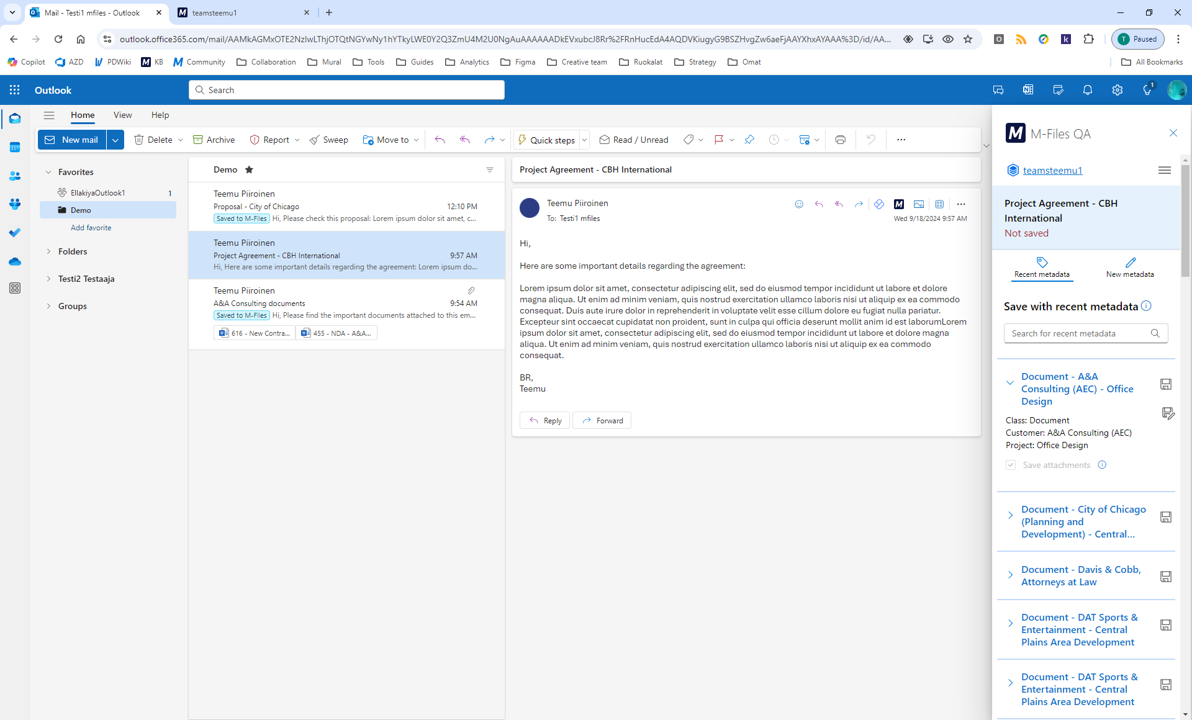
Task: Open the Tips lightbulb icon
Action: pyautogui.click(x=1148, y=90)
